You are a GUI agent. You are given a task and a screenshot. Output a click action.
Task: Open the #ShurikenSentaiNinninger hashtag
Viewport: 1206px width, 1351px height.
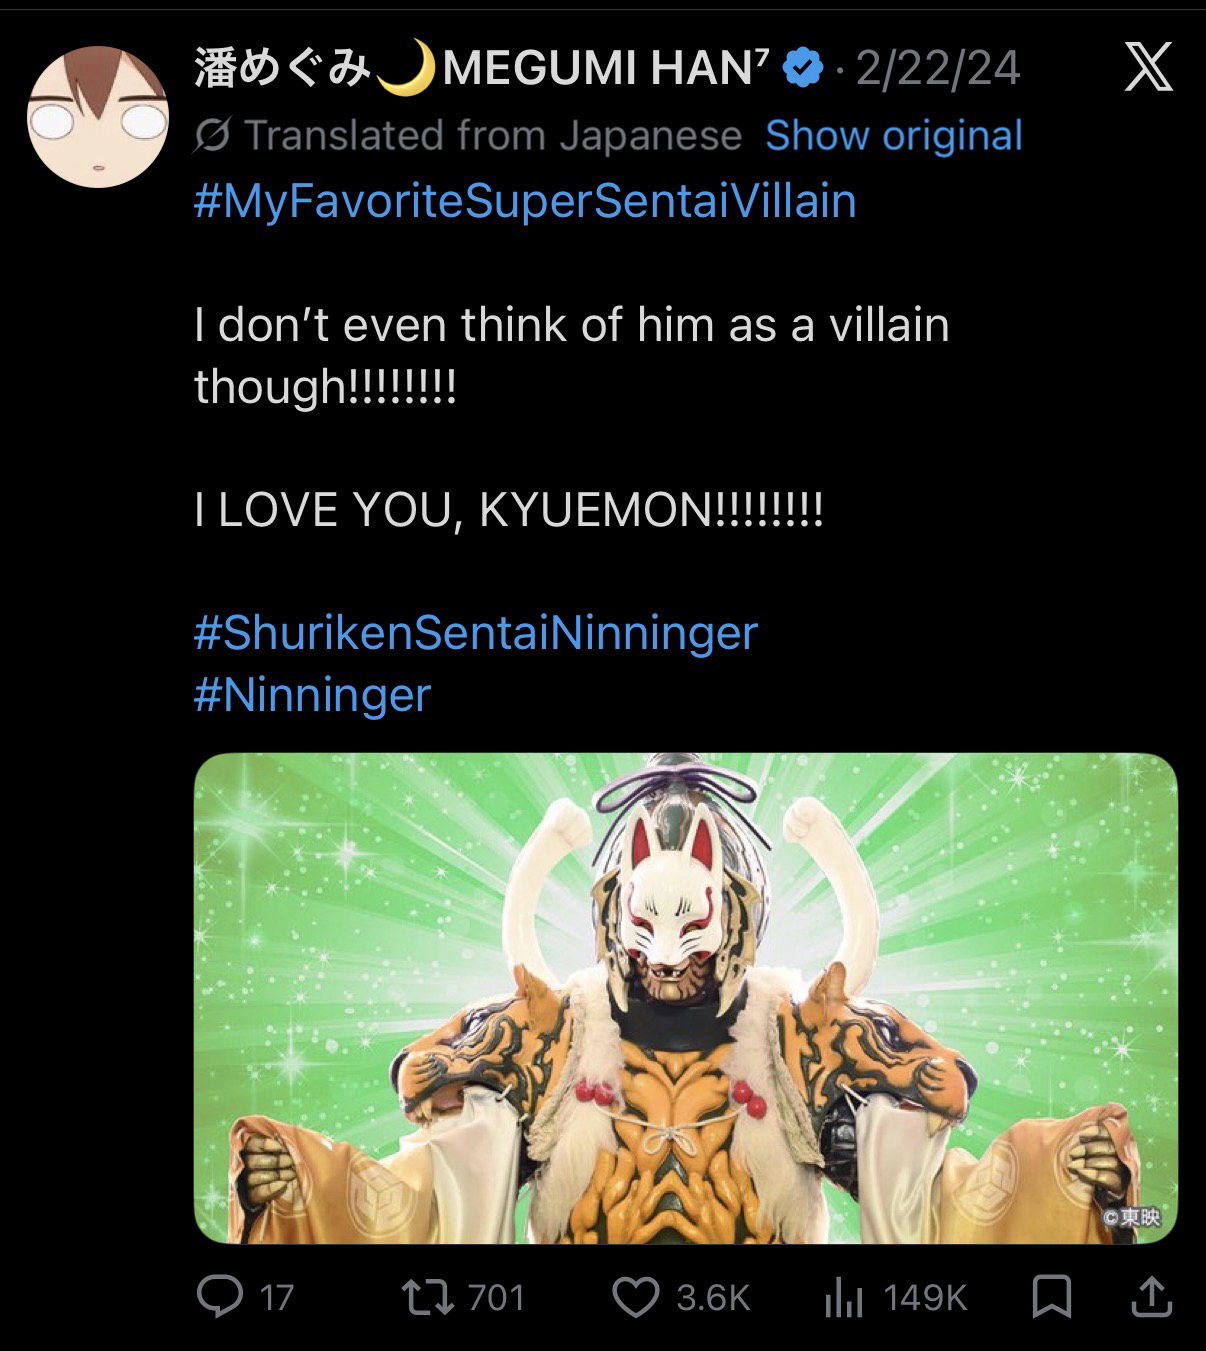[475, 633]
